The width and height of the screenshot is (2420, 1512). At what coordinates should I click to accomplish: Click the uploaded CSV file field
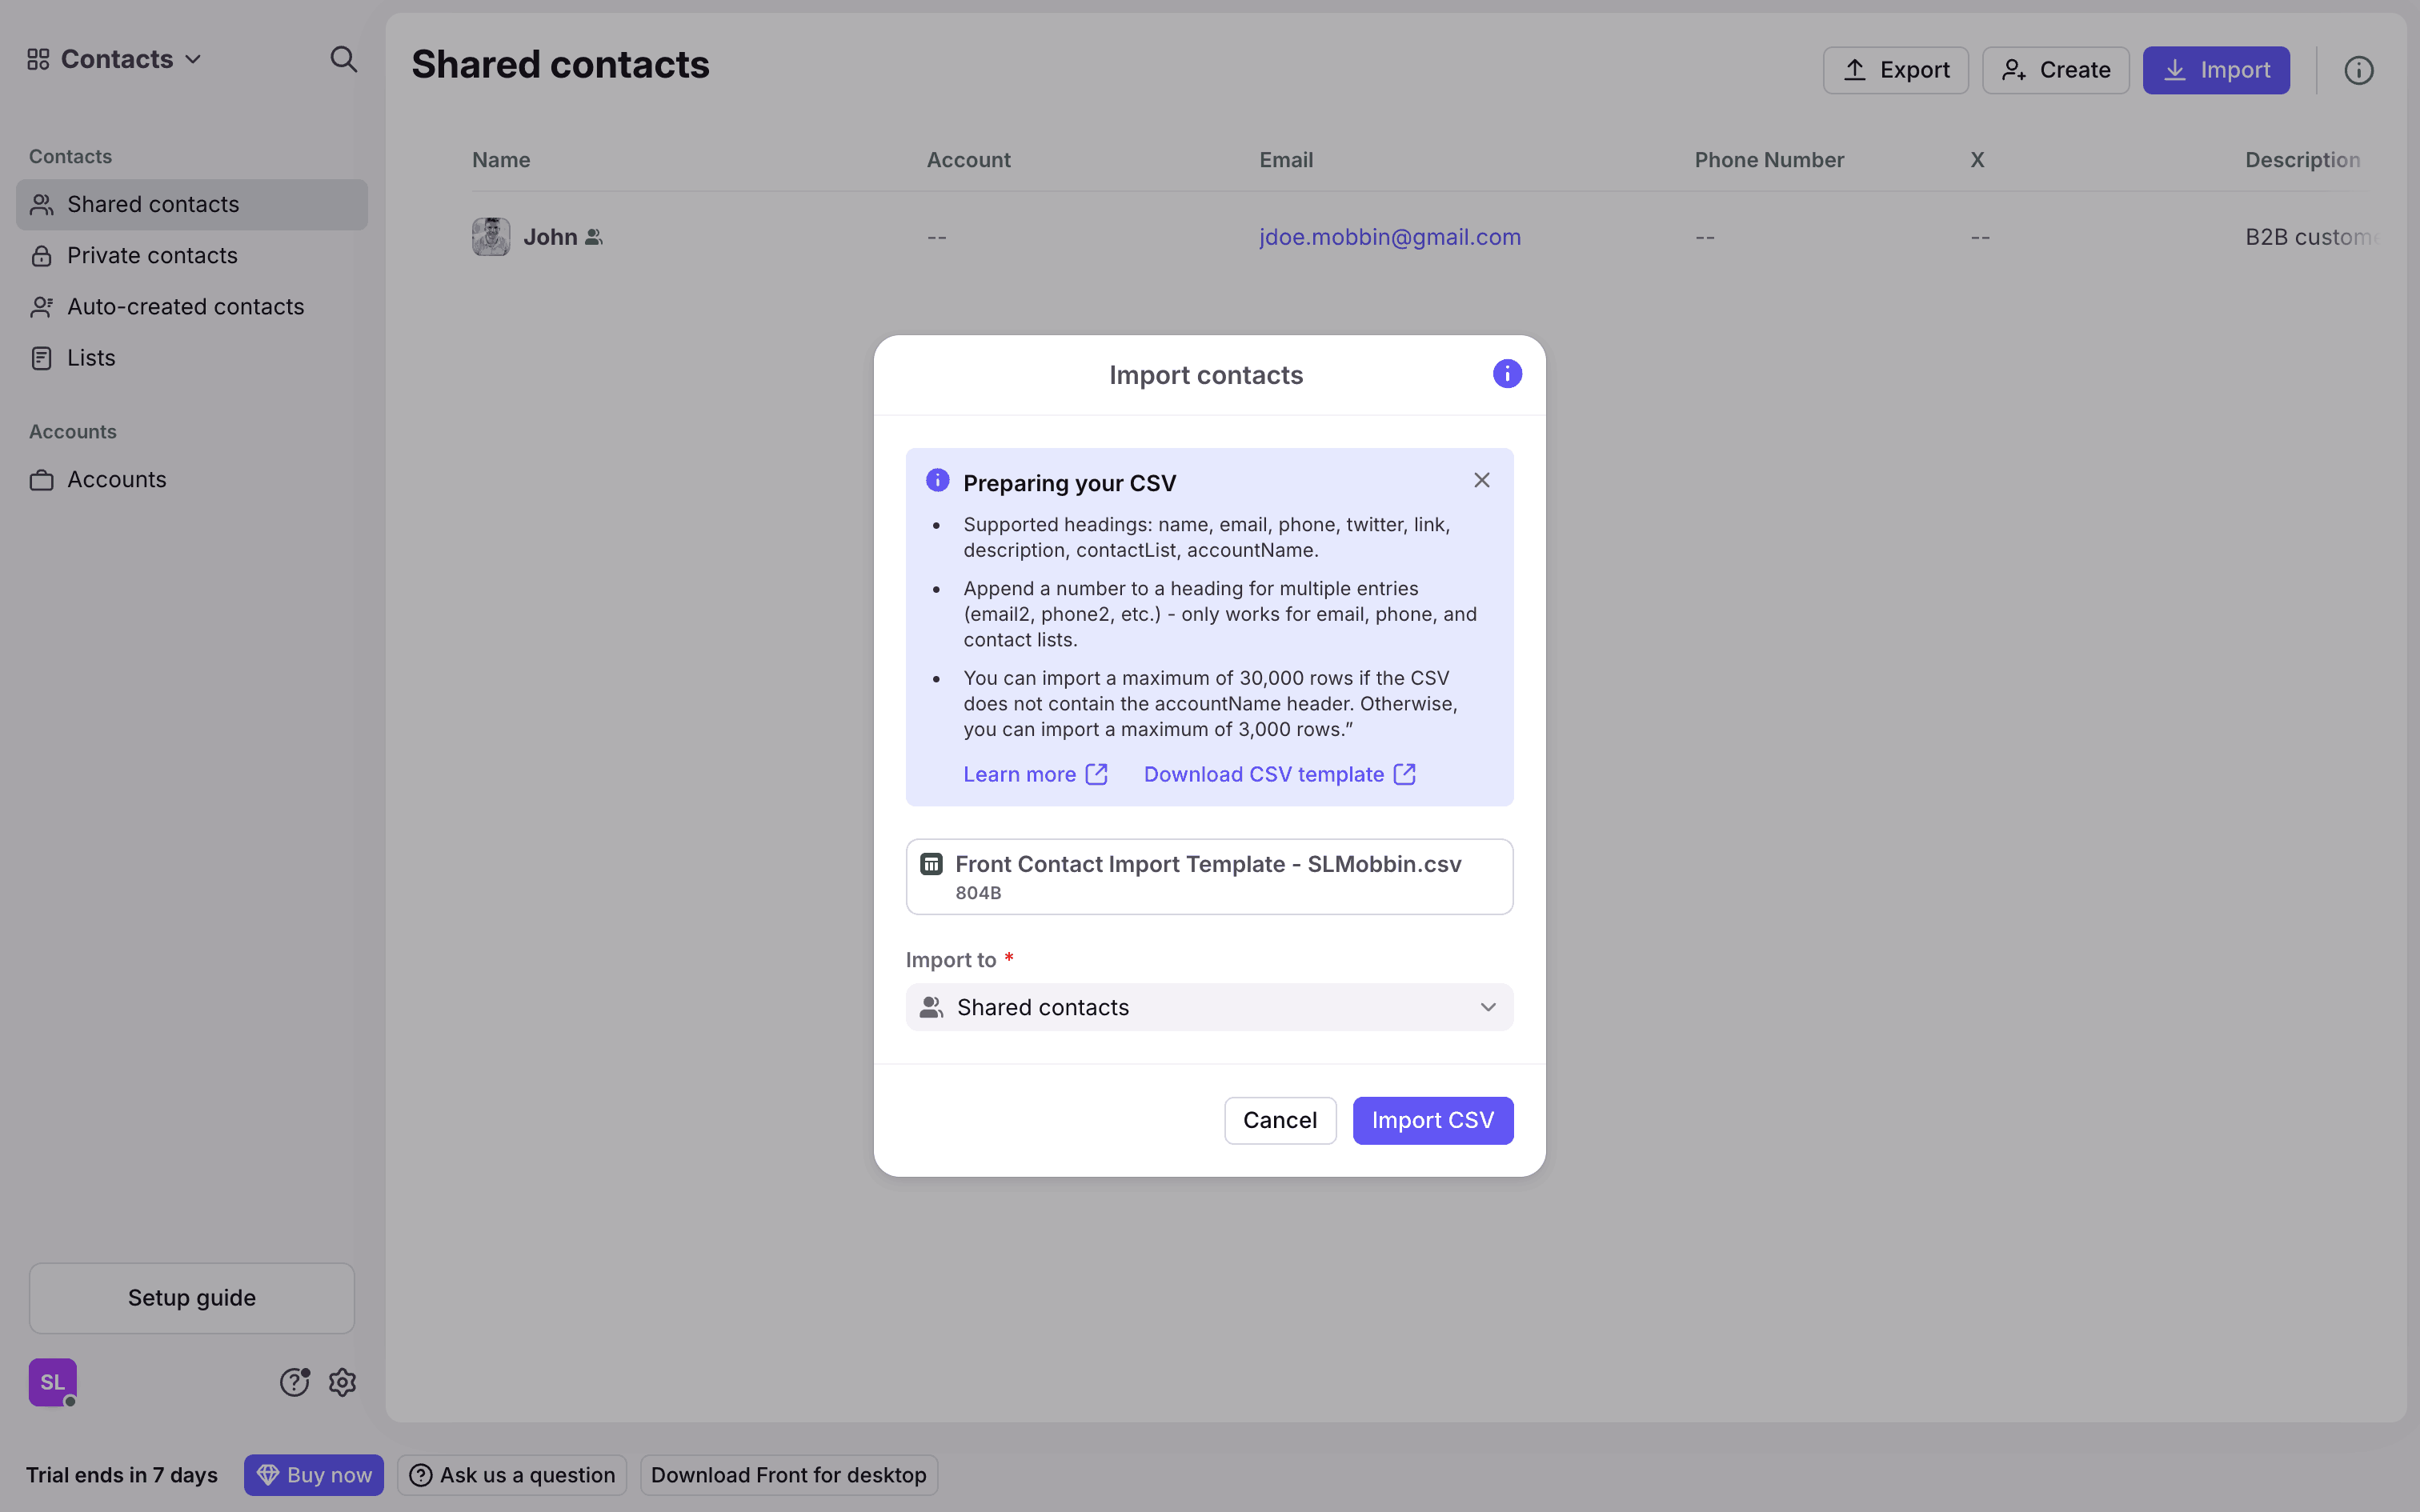1208,876
